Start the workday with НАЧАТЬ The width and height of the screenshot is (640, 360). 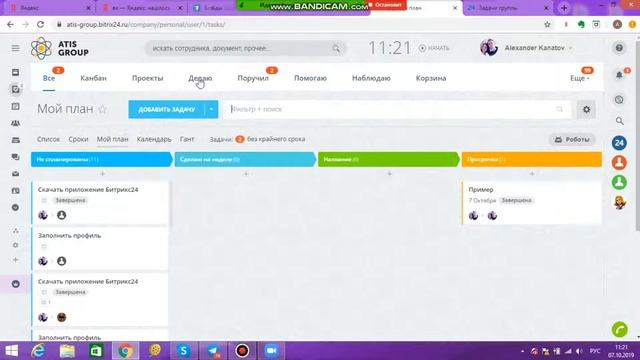pyautogui.click(x=434, y=48)
